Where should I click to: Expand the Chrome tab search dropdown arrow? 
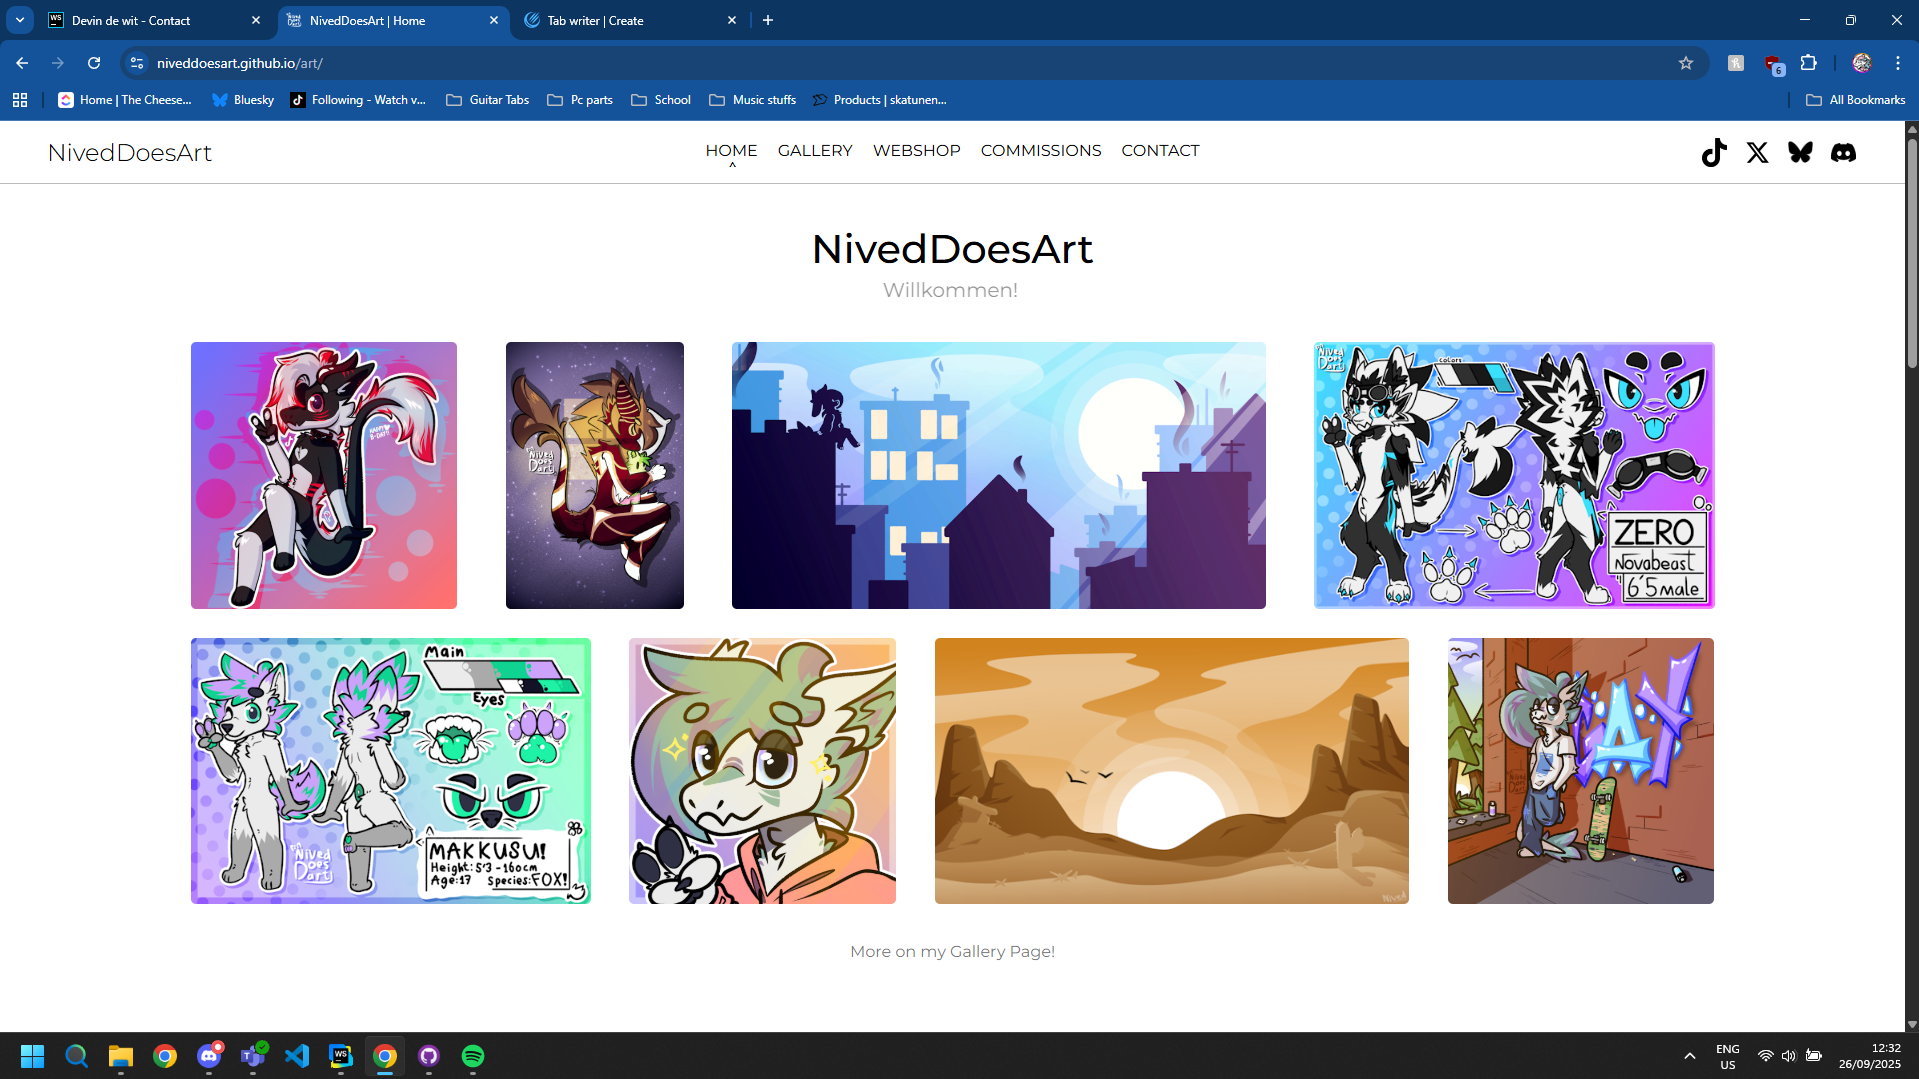tap(20, 20)
